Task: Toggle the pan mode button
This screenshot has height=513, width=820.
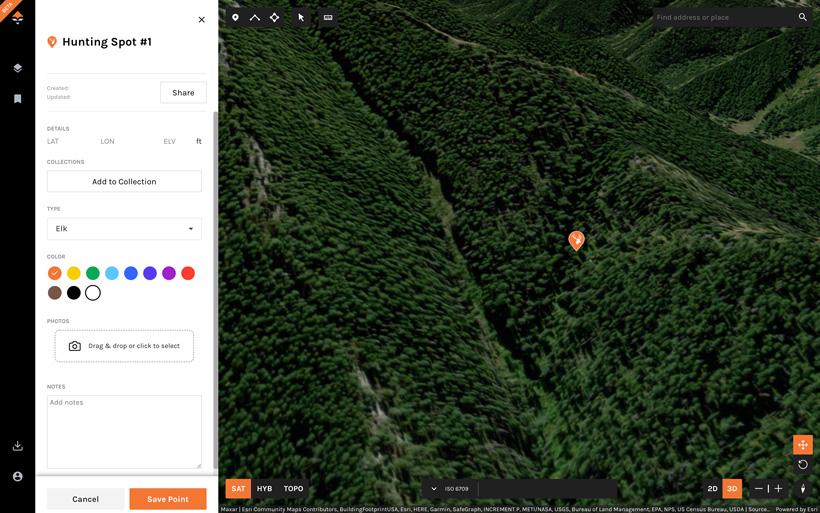Action: coord(802,445)
